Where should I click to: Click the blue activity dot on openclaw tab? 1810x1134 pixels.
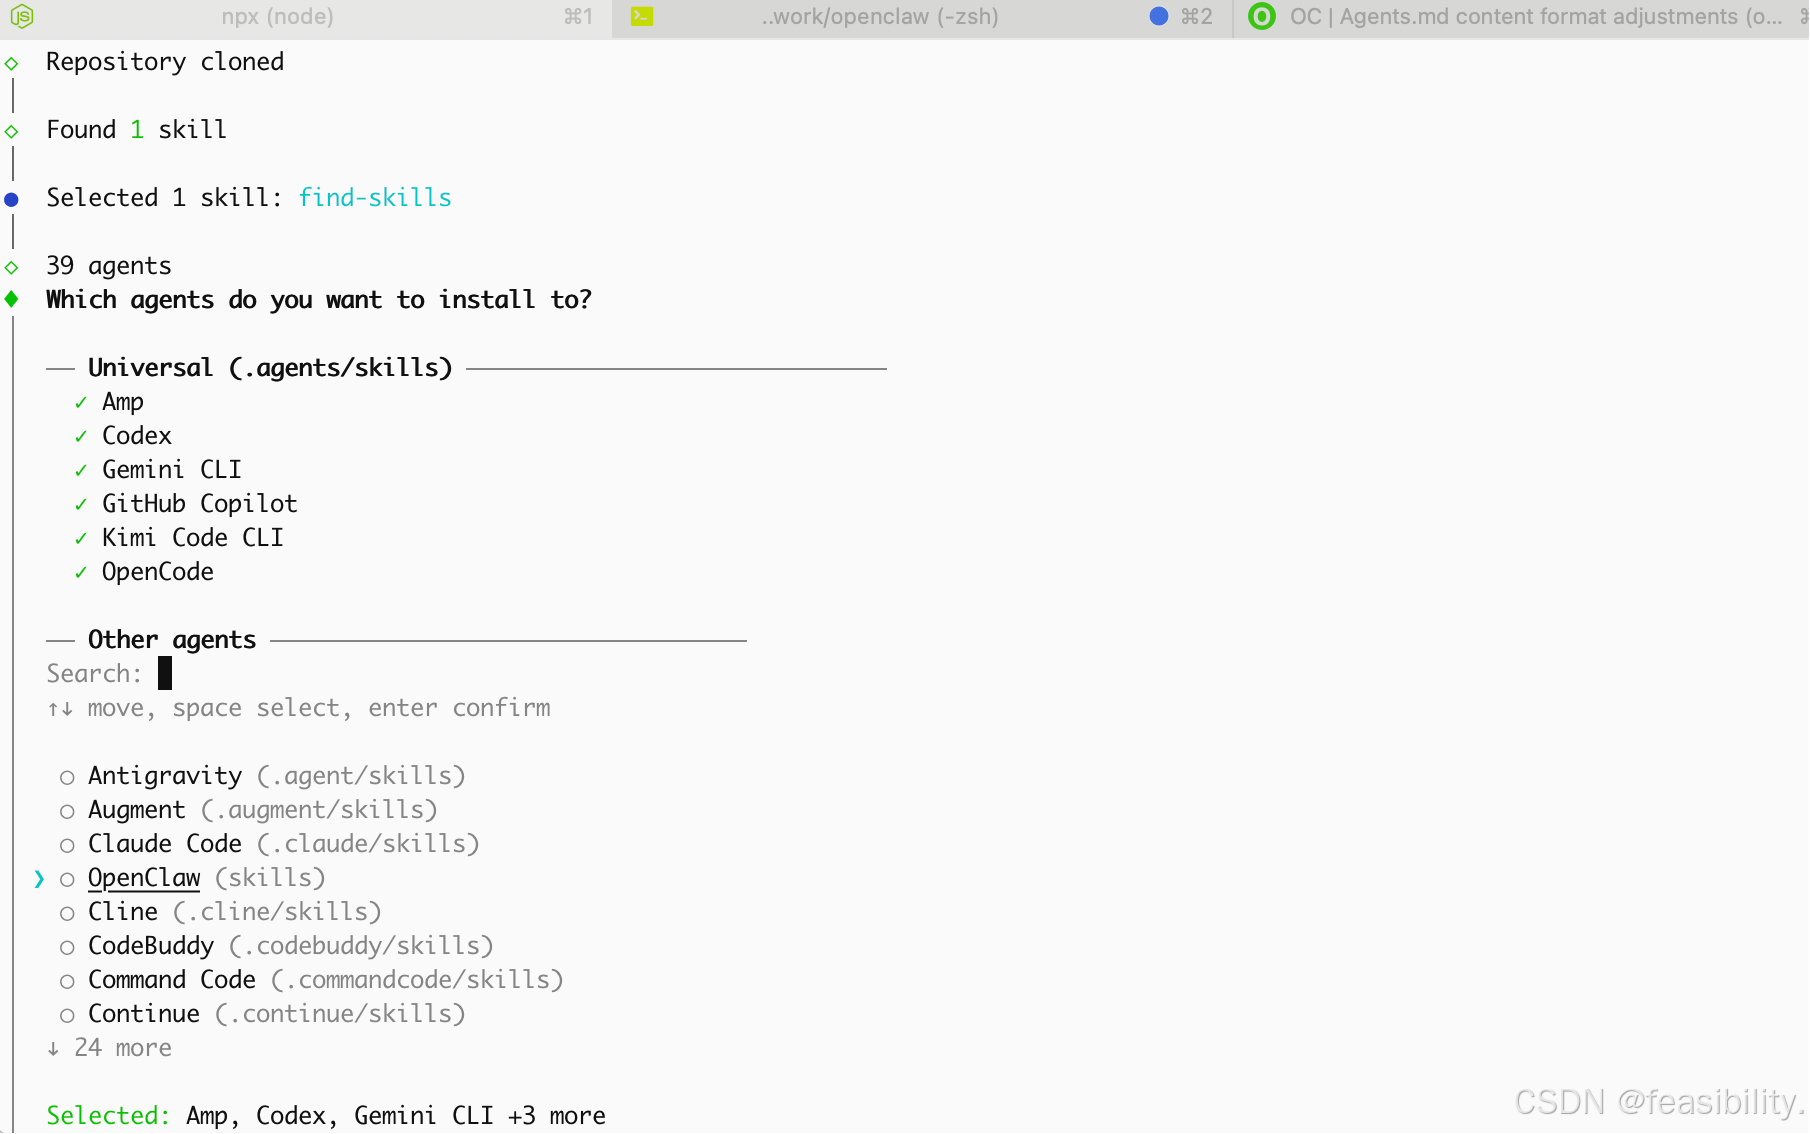[x=1158, y=17]
